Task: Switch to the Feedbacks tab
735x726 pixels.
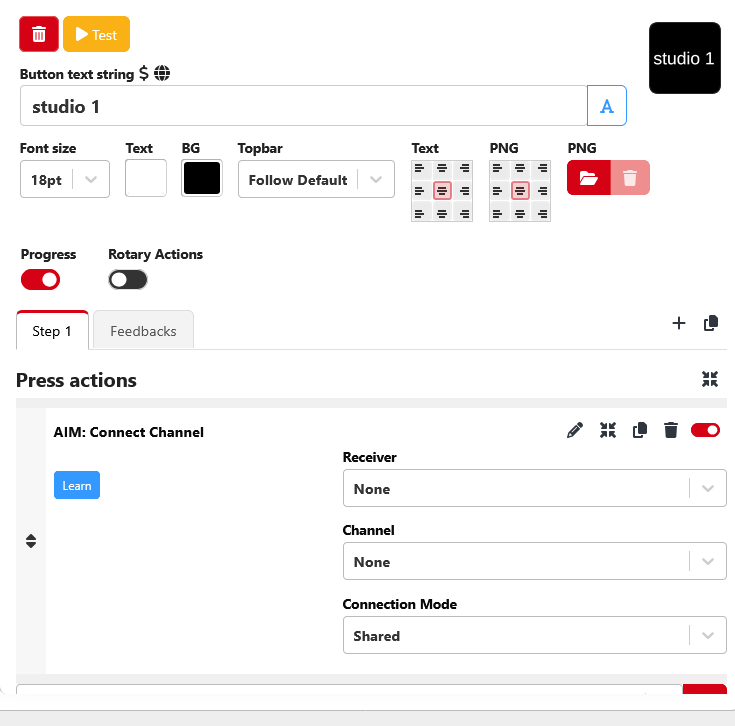Action: point(143,331)
